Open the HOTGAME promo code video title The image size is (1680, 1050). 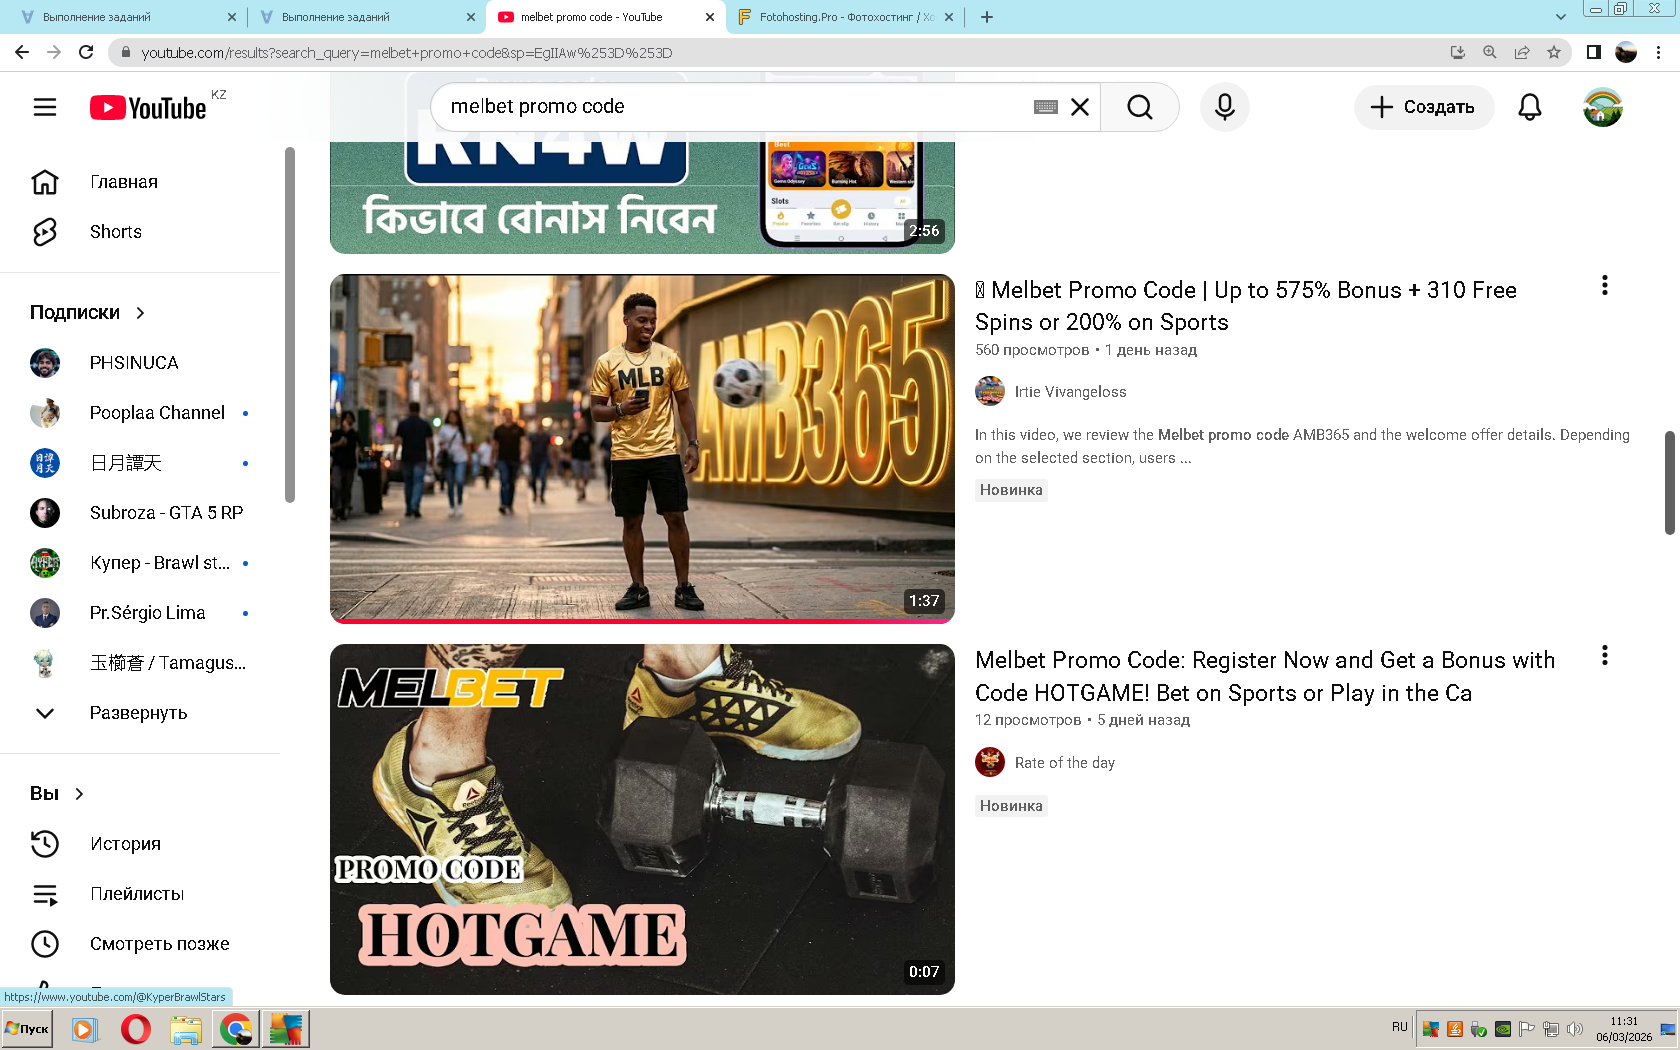pos(1265,676)
